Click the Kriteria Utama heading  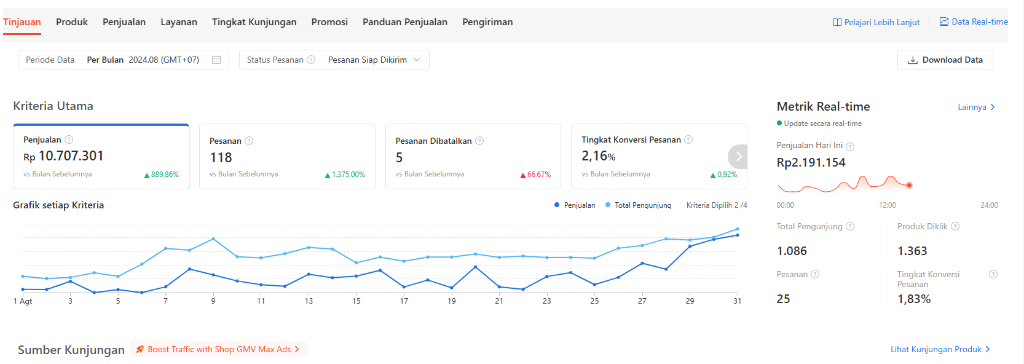[x=53, y=106]
